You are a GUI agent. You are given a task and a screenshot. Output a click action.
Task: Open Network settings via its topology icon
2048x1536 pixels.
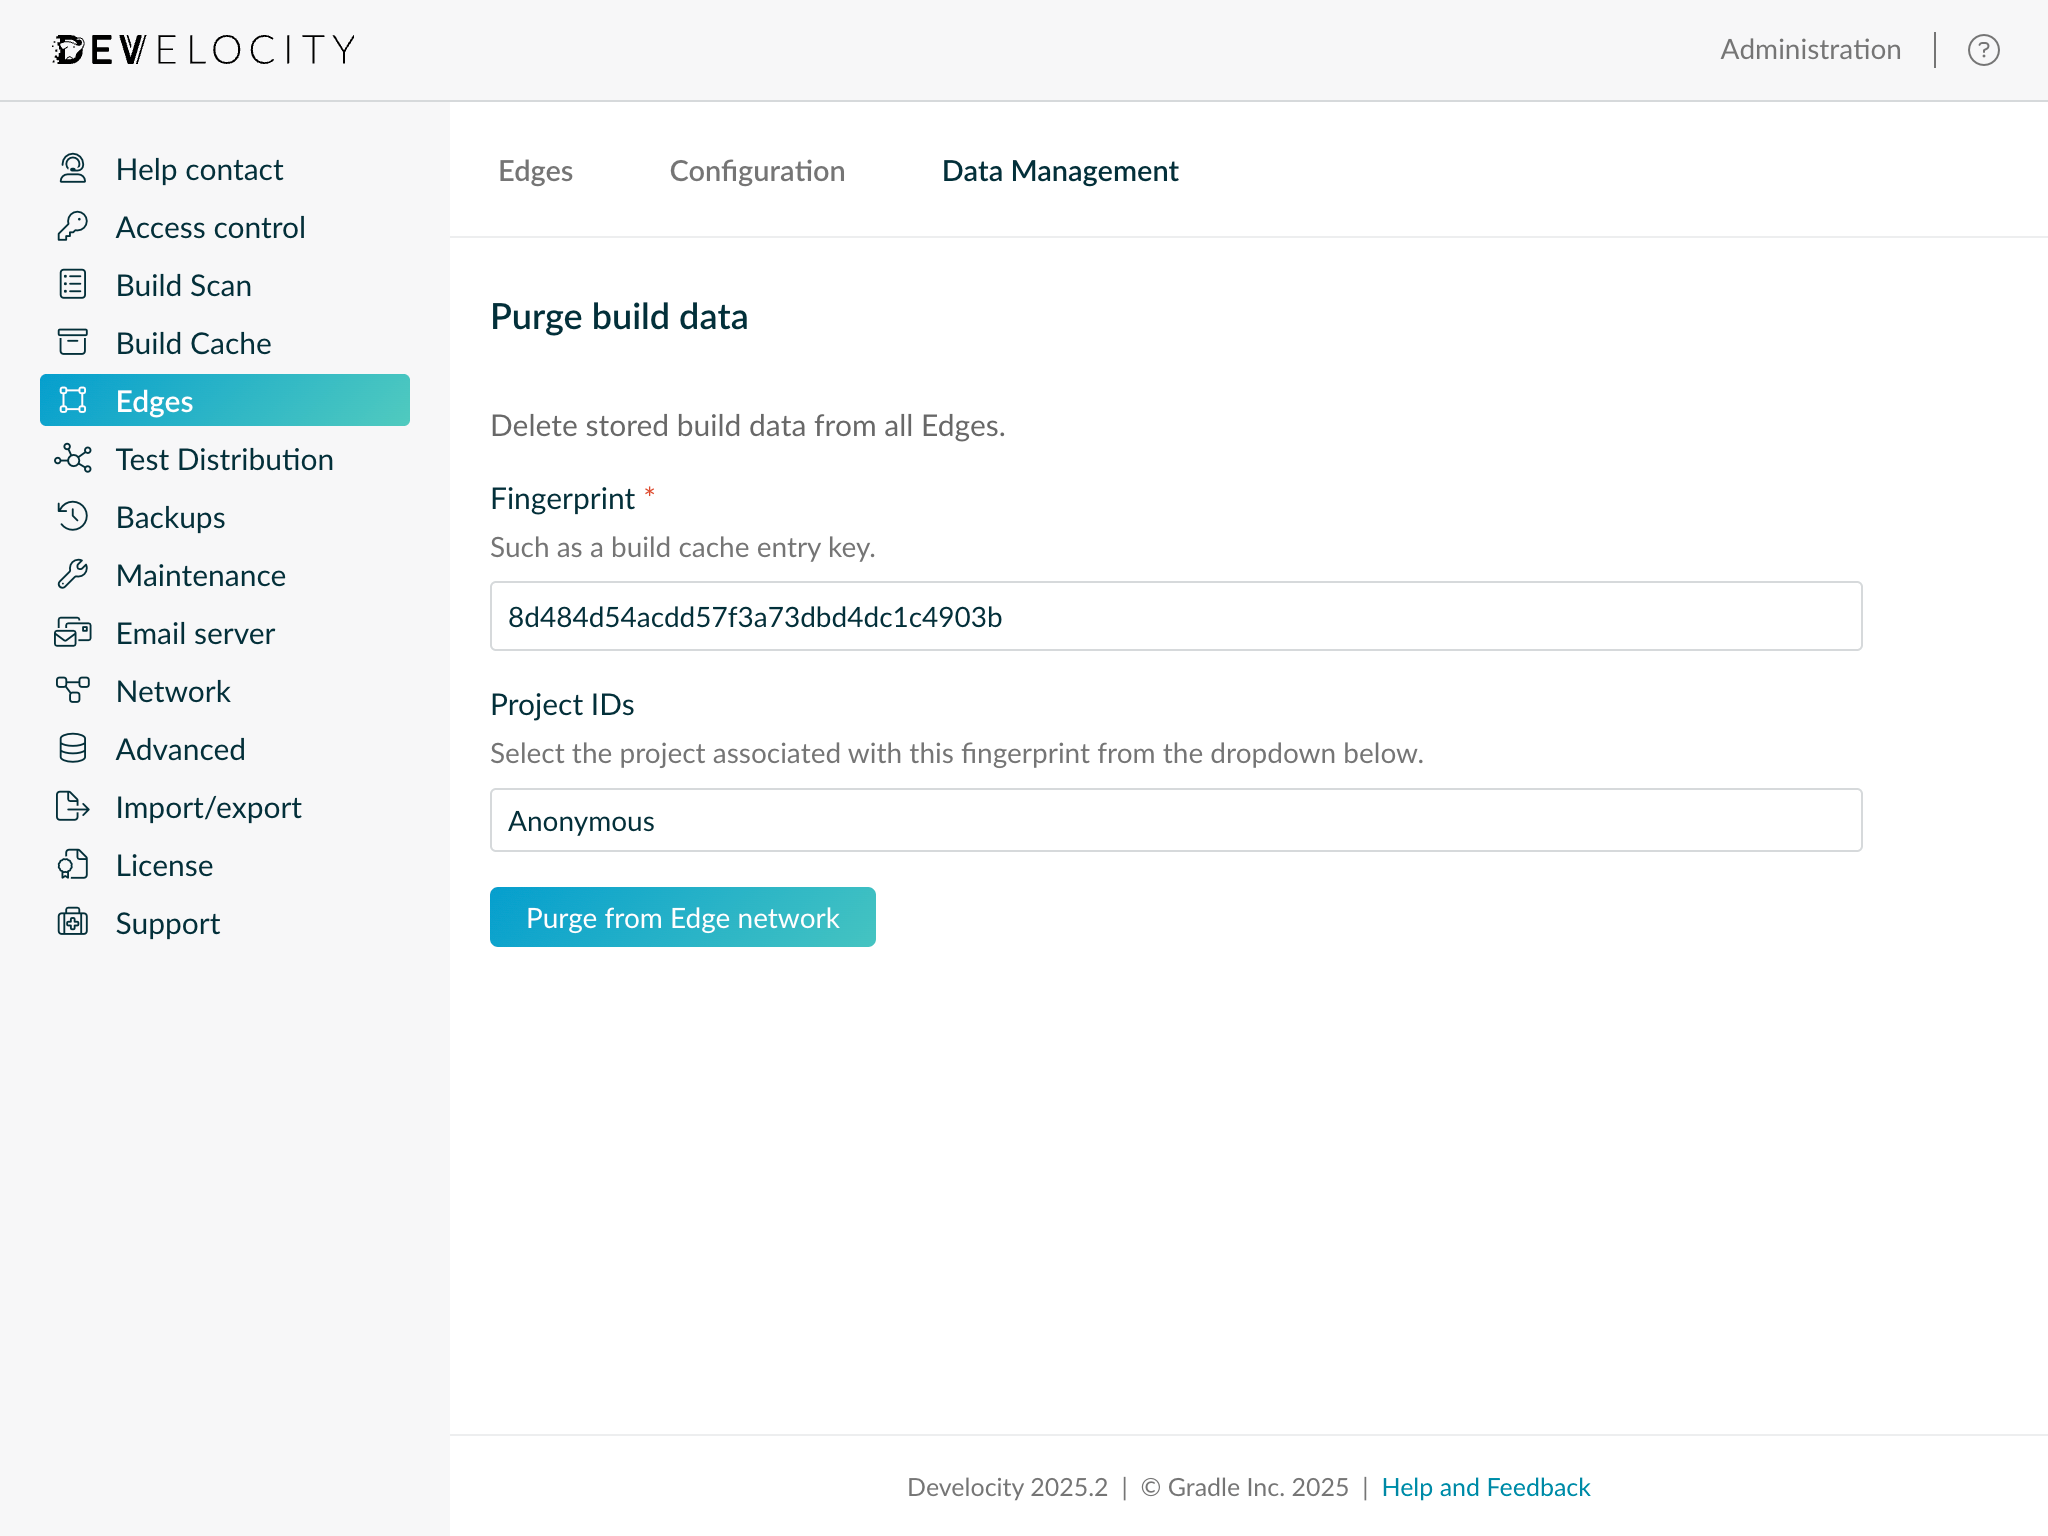click(x=71, y=690)
